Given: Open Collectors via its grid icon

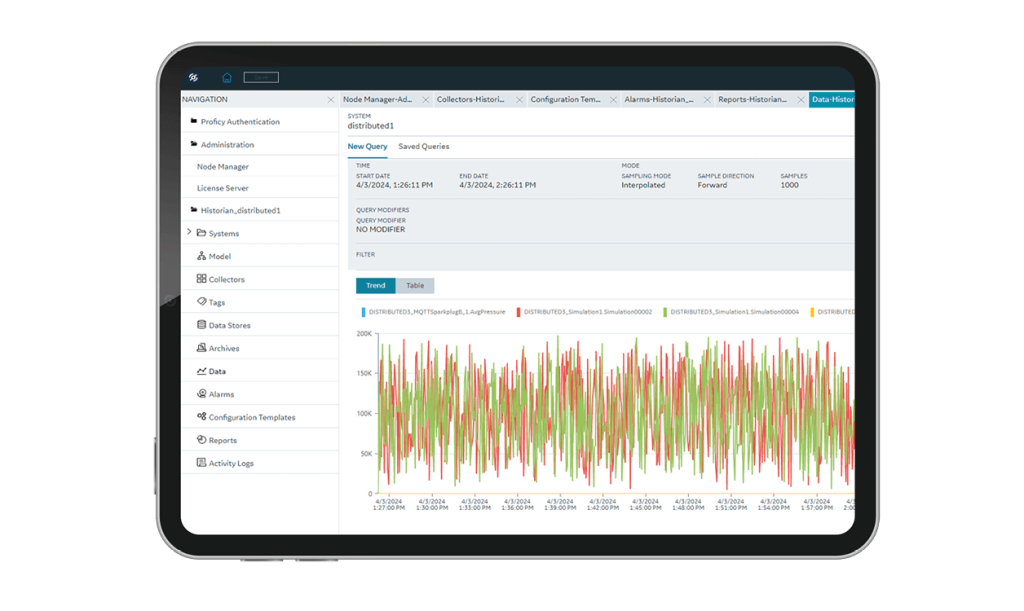Looking at the screenshot, I should [201, 280].
